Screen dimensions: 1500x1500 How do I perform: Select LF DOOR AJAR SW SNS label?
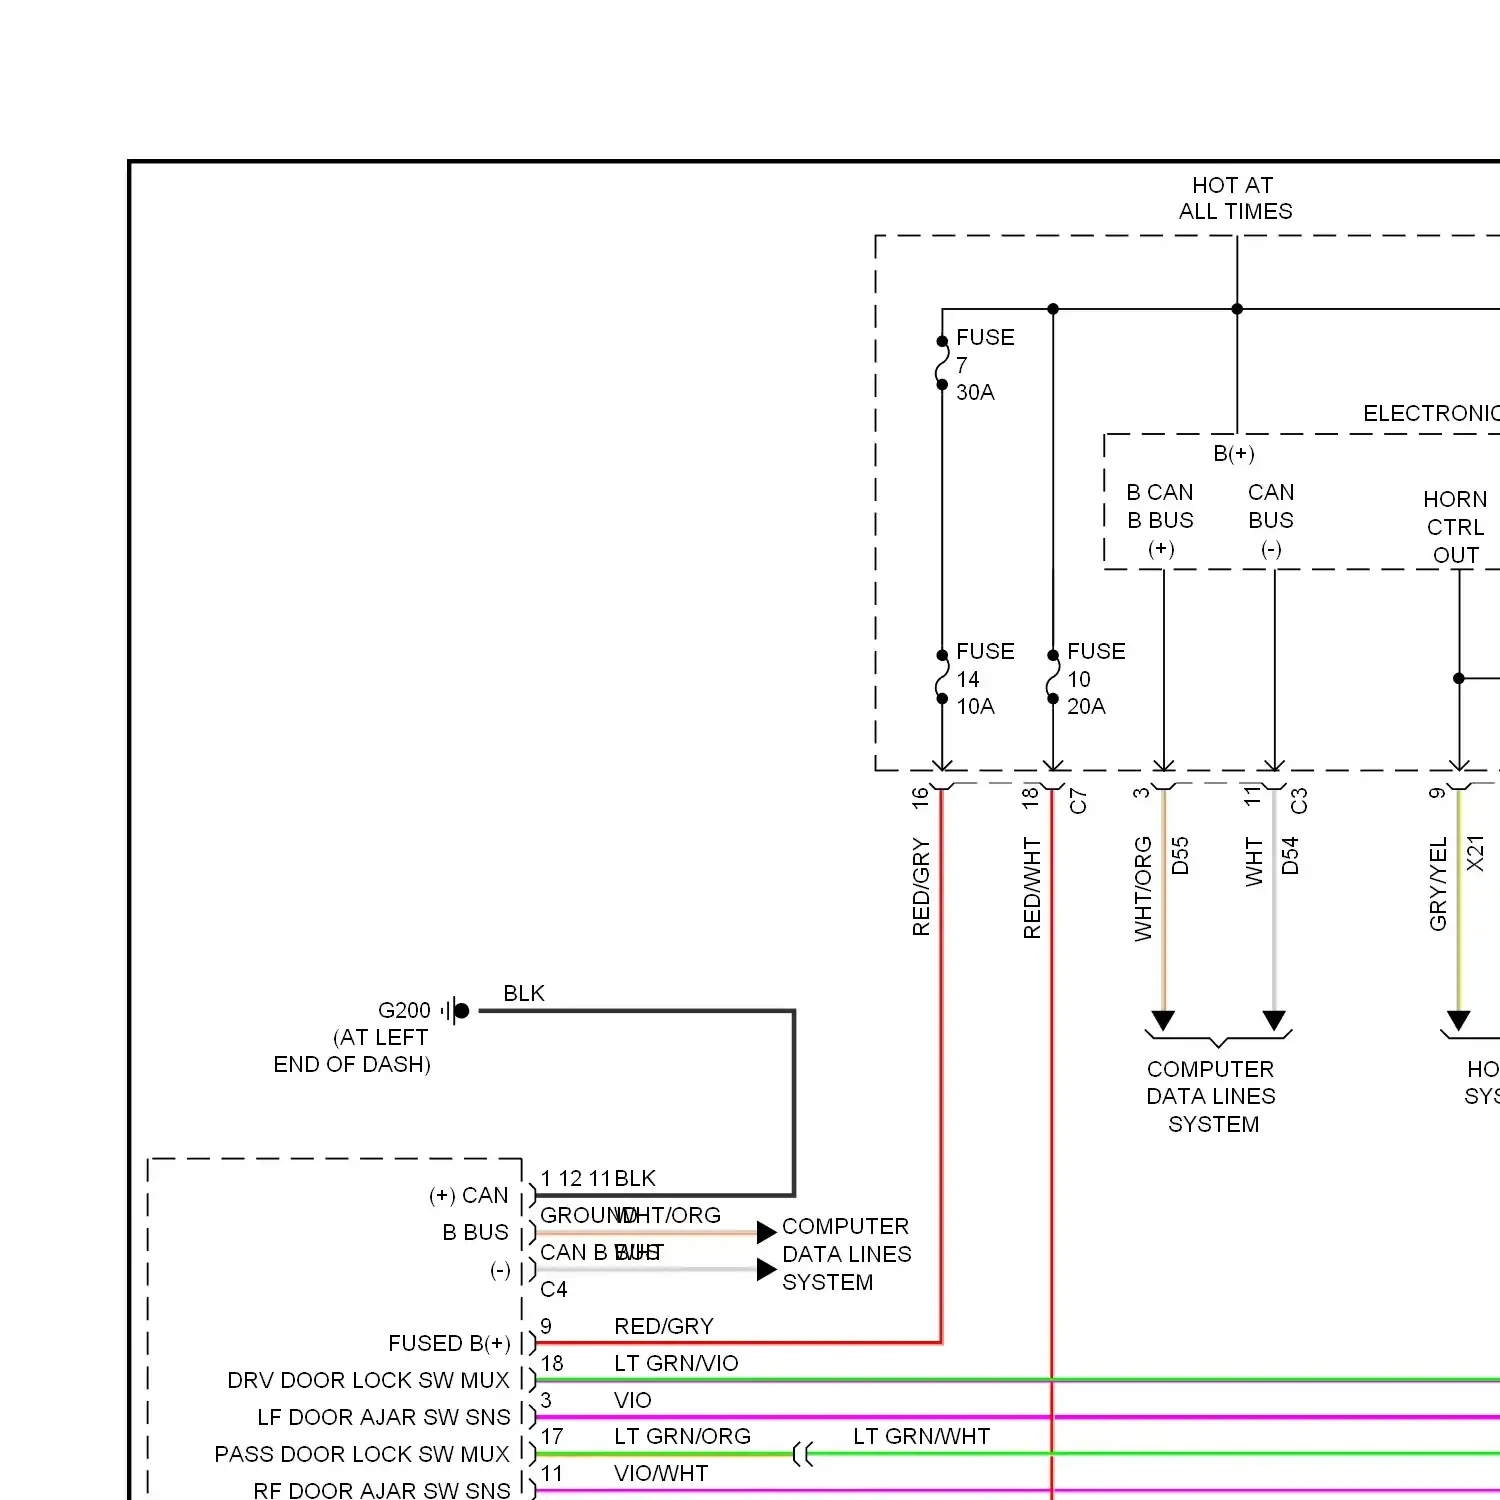[x=384, y=1417]
